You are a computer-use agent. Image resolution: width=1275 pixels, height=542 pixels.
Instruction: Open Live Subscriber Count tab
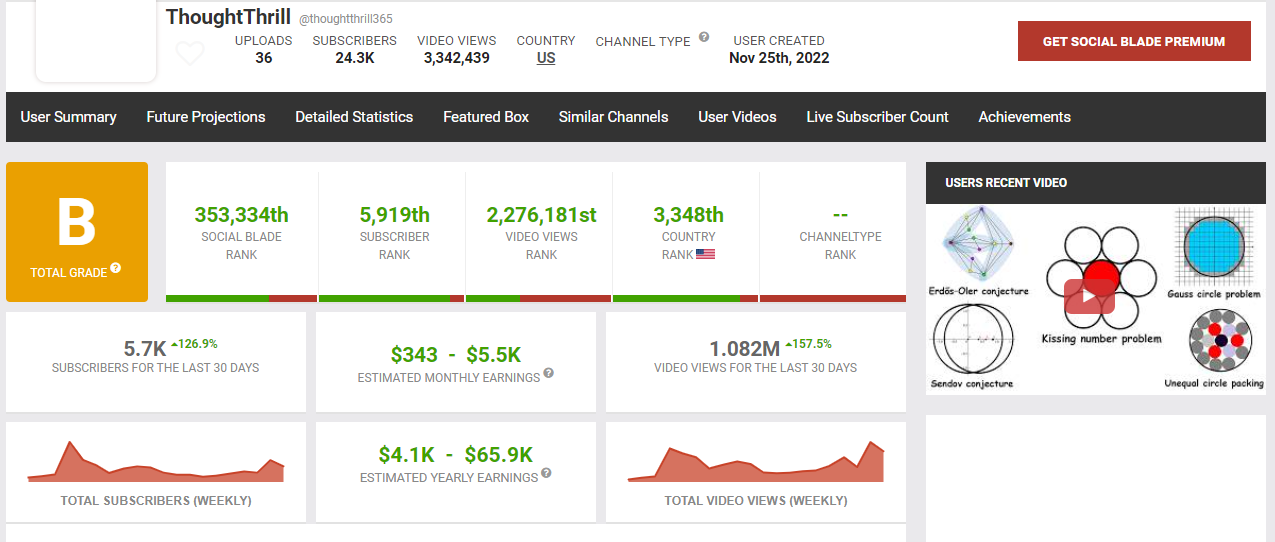877,117
